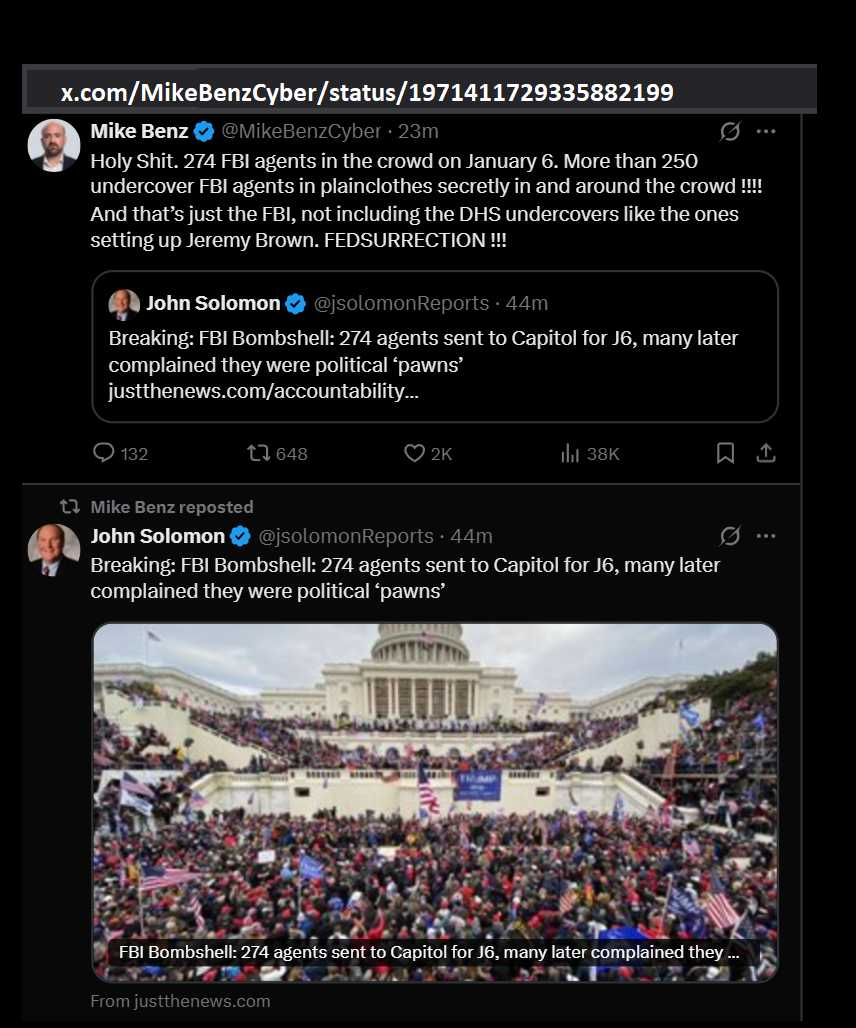Screen dimensions: 856x1028
Task: View analytics showing 38K views
Action: [570, 453]
